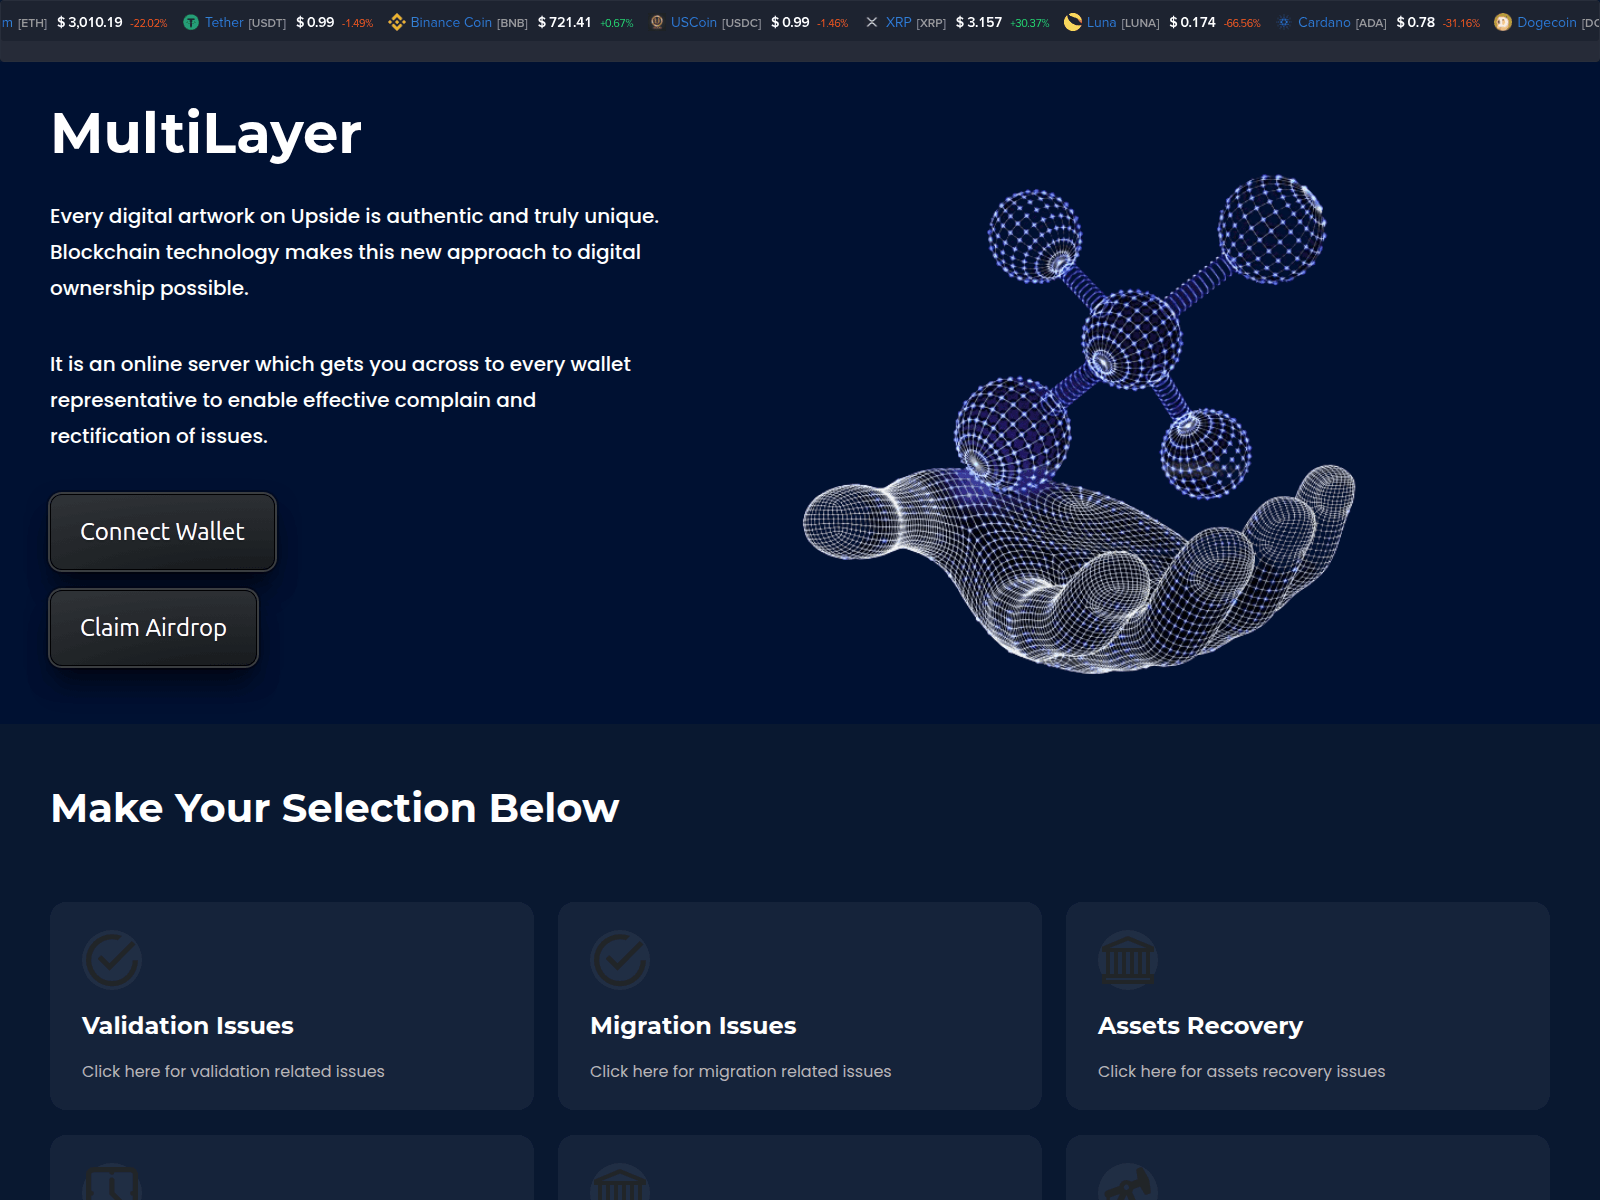Click the Tether logo icon in ticker
Viewport: 1600px width, 1200px height.
[x=191, y=22]
